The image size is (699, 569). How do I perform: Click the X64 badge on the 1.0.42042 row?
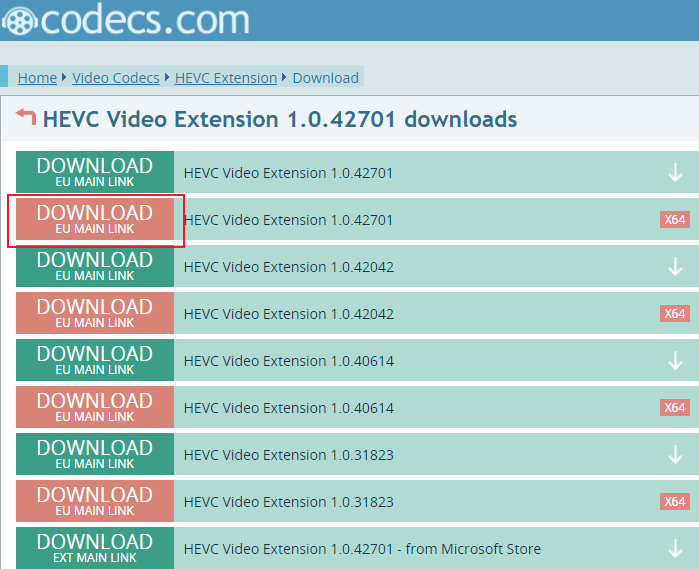tap(675, 313)
